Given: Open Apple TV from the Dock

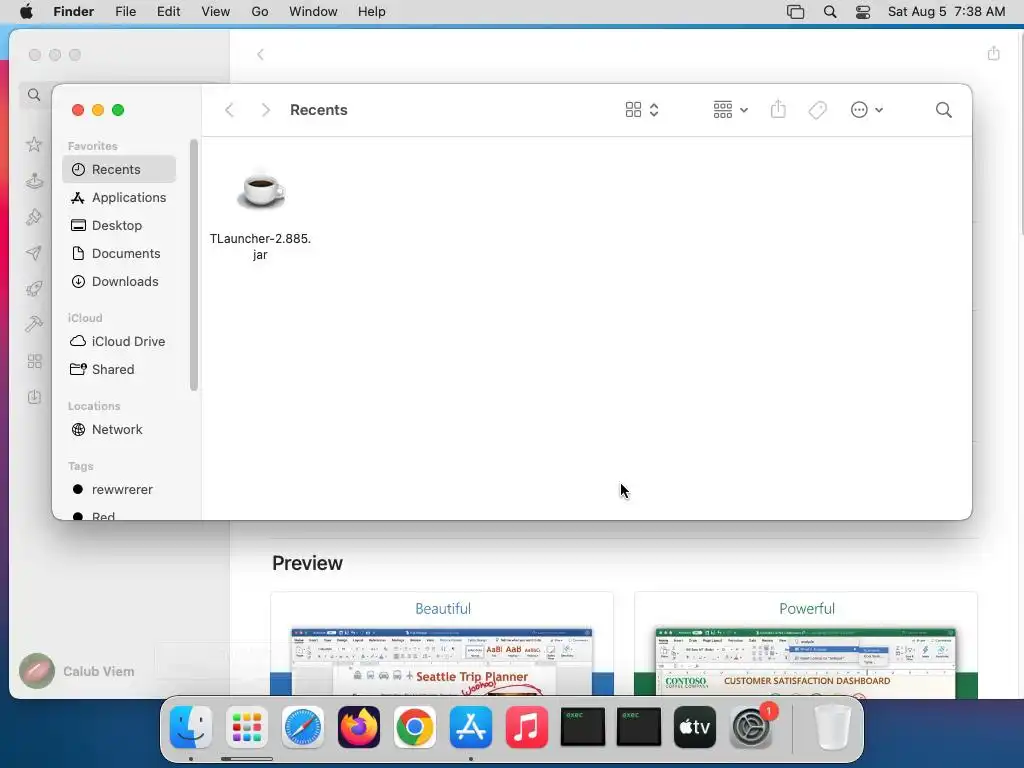Looking at the screenshot, I should [x=695, y=727].
